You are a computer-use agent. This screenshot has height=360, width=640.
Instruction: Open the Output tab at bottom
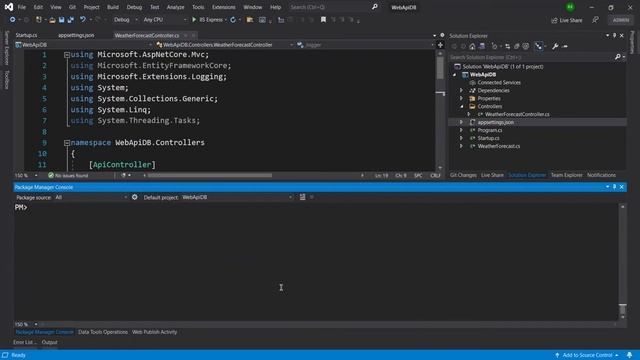click(x=49, y=342)
